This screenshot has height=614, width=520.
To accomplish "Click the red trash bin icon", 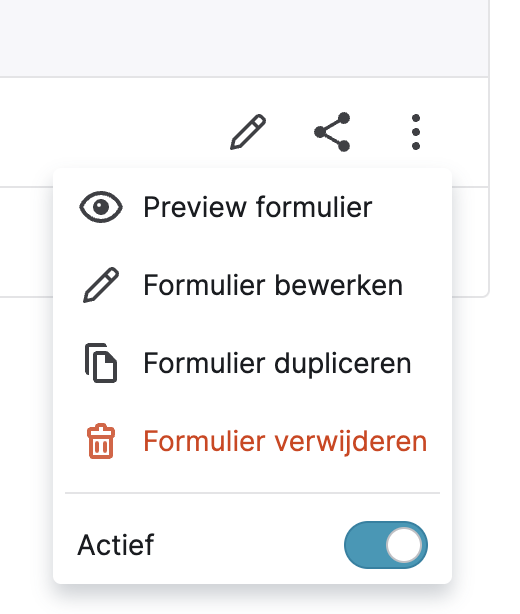I will tap(101, 441).
